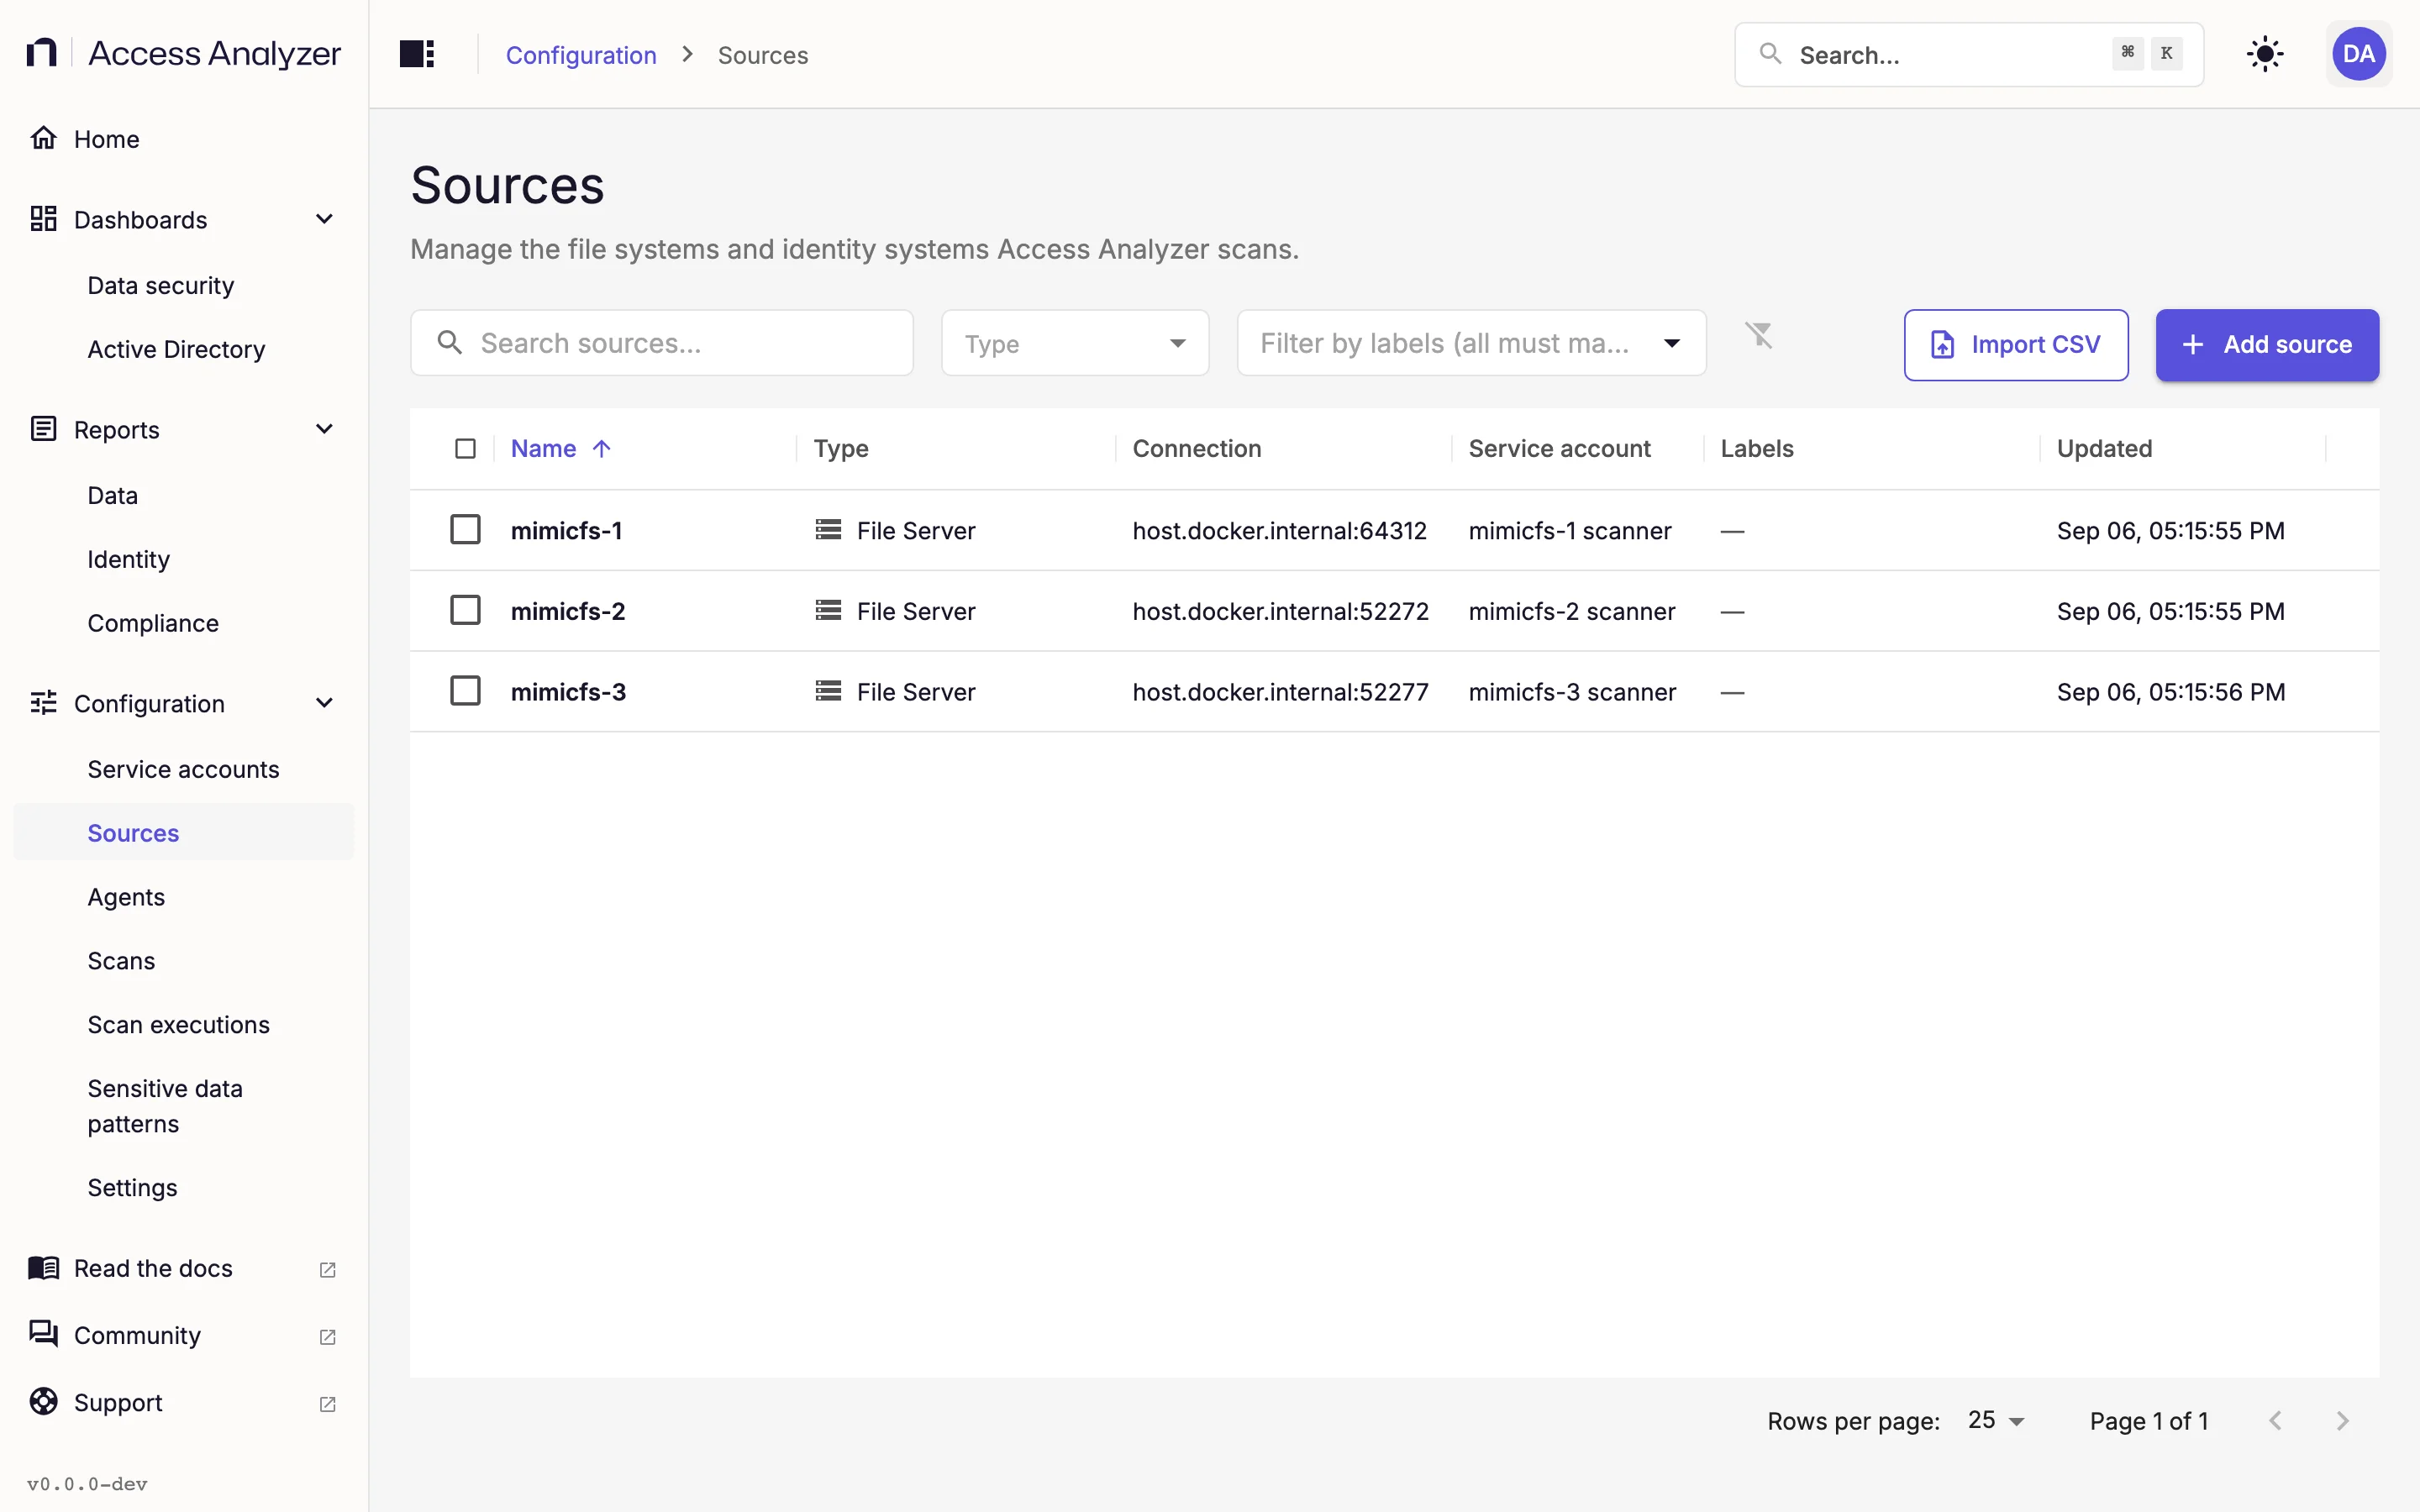Open the DA user avatar menu
This screenshot has width=2420, height=1512.
[x=2359, y=54]
